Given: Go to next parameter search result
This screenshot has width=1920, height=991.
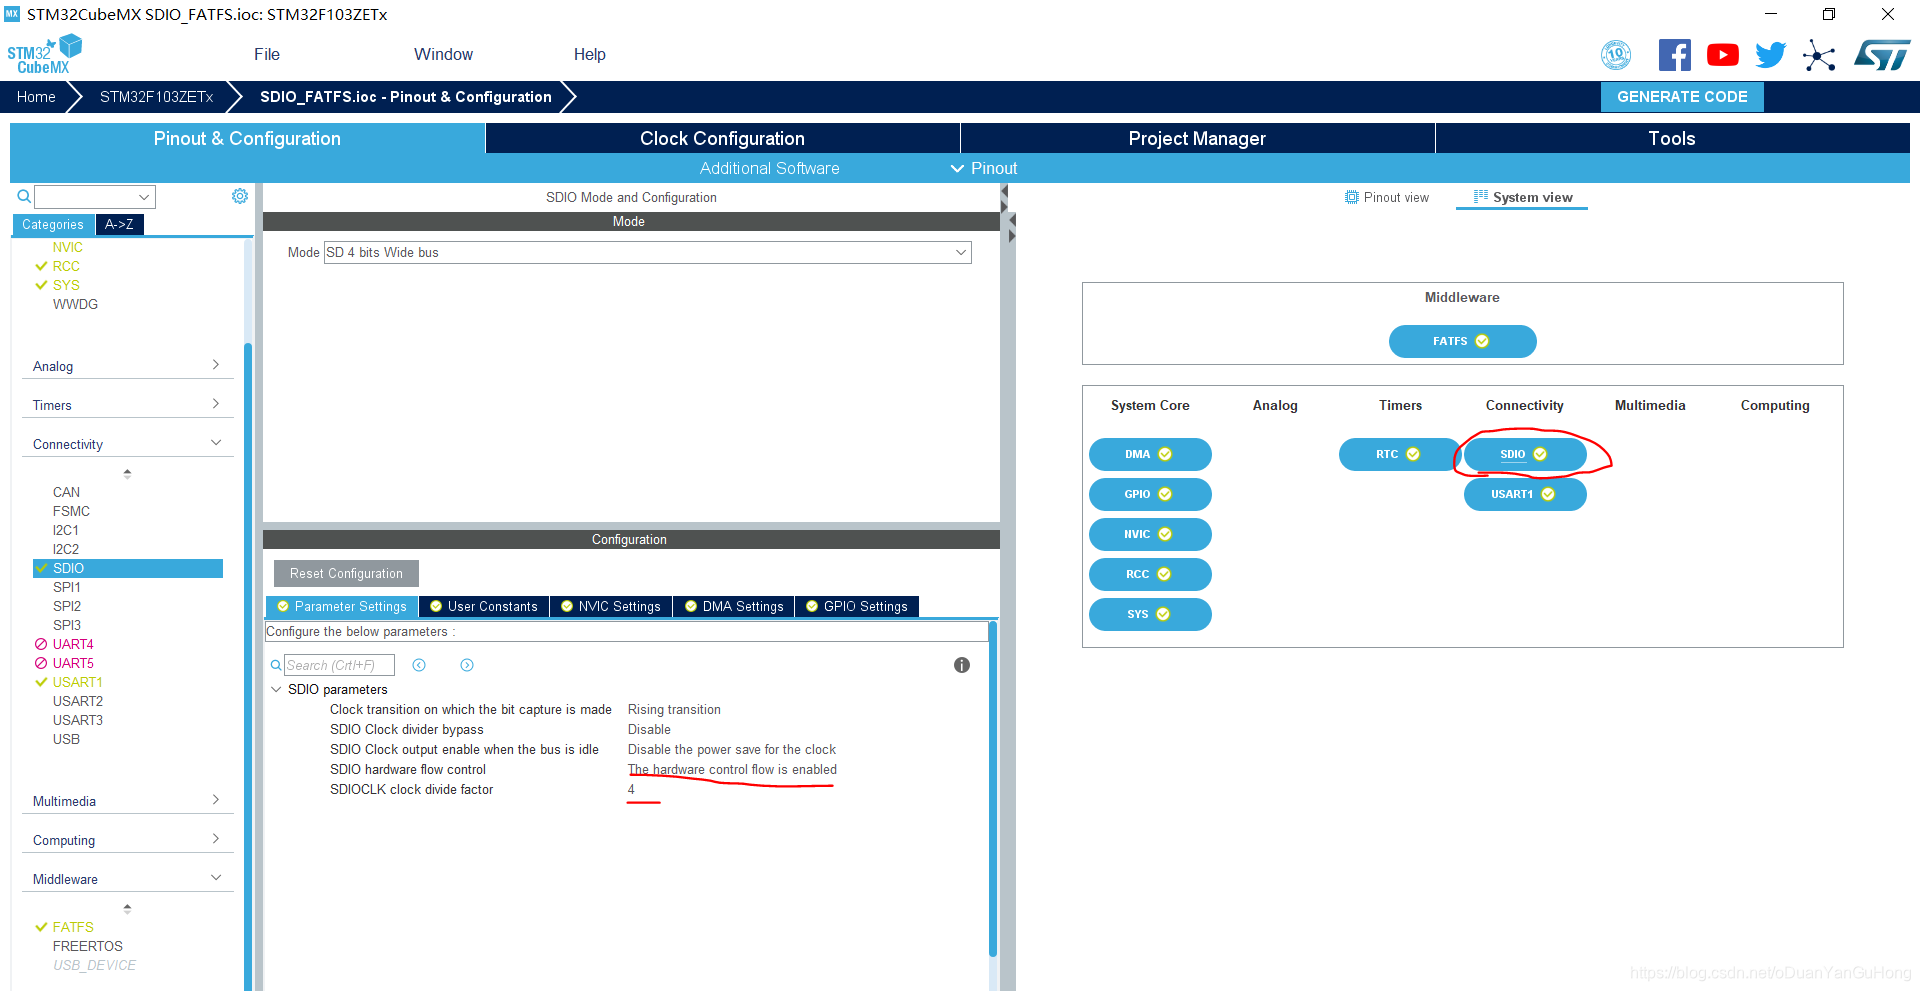Looking at the screenshot, I should click(x=467, y=665).
